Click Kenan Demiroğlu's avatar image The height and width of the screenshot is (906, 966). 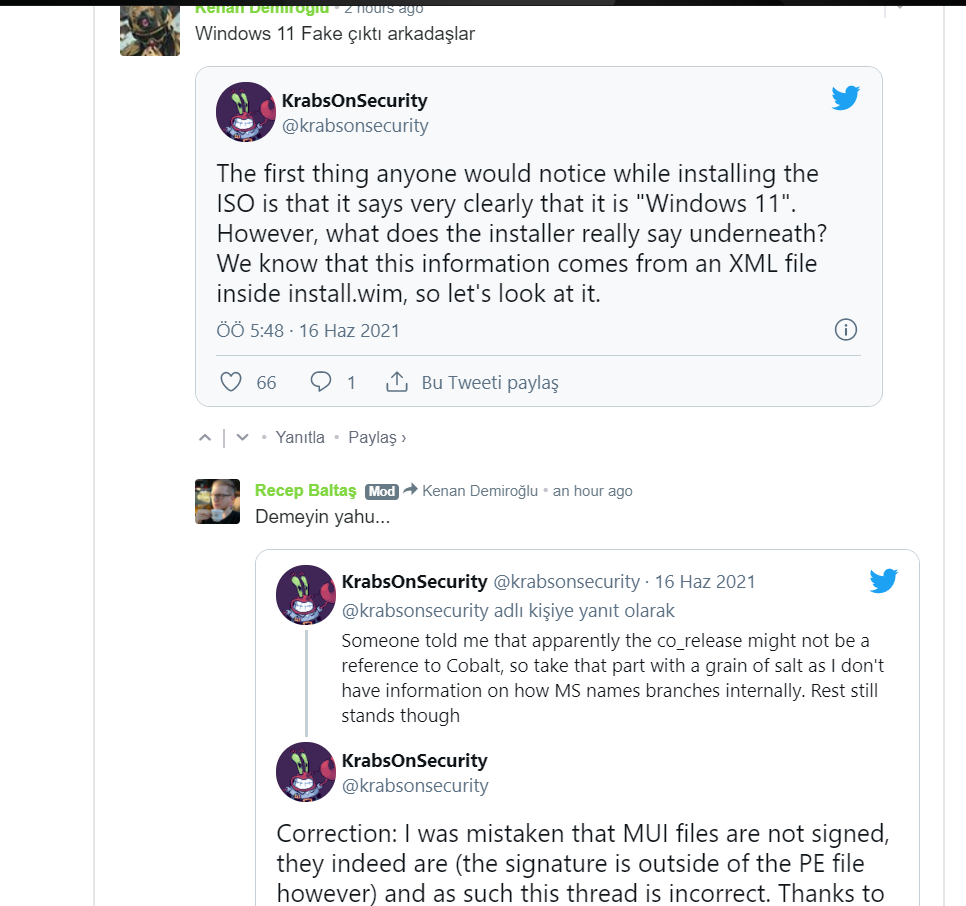click(150, 30)
